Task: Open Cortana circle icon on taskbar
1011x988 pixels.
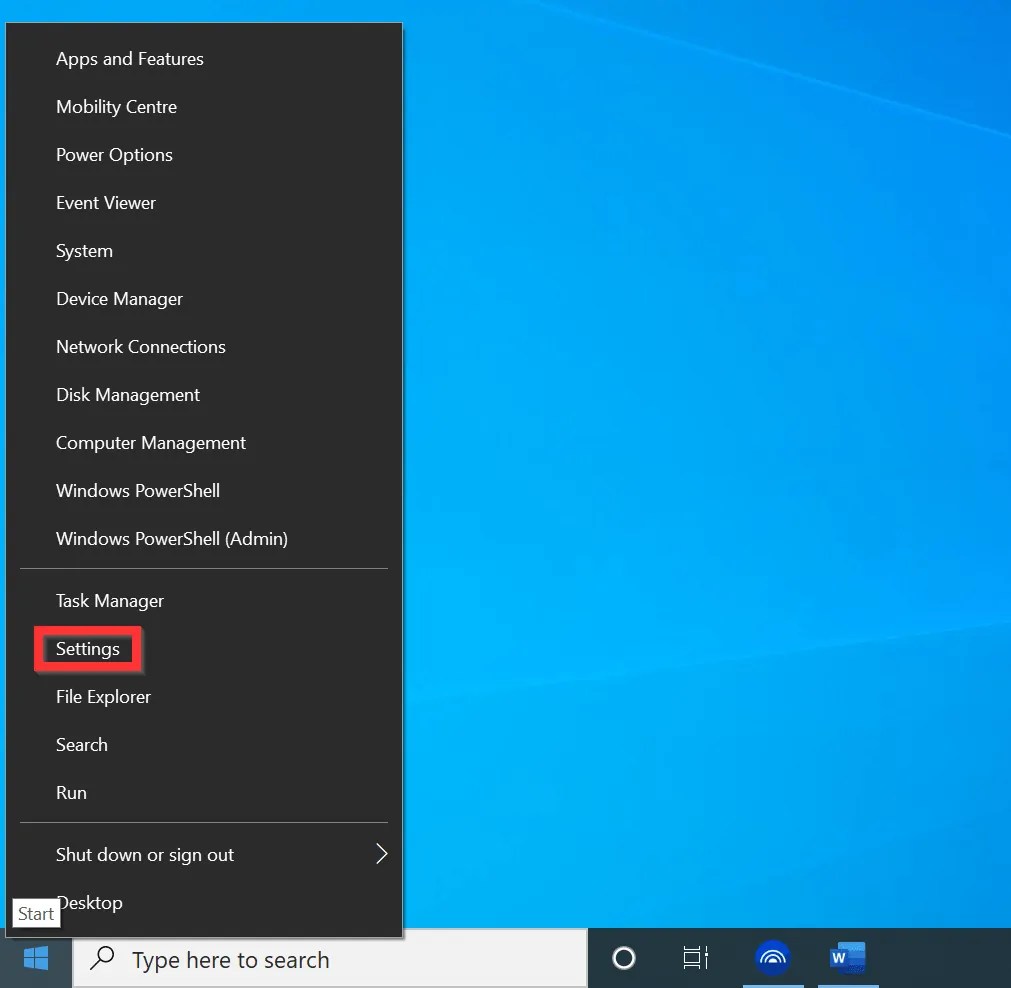Action: tap(623, 958)
